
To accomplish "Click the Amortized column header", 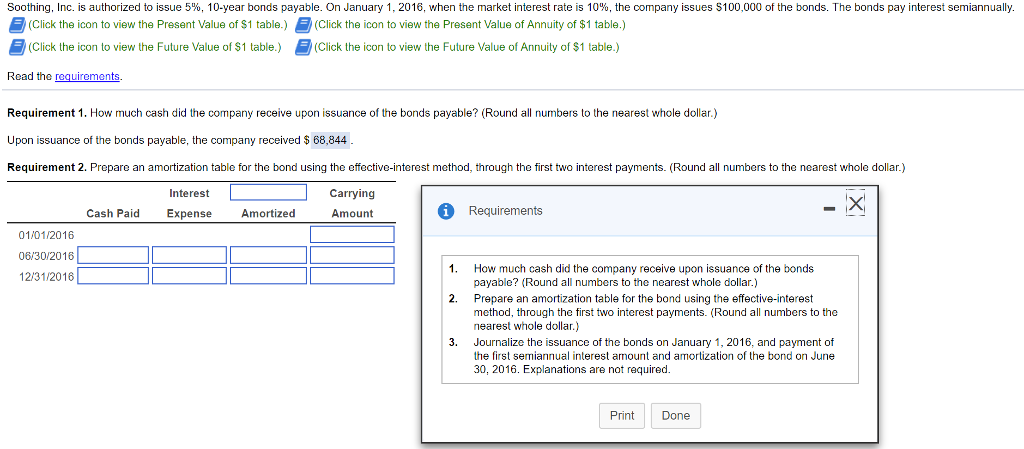I will click(268, 213).
